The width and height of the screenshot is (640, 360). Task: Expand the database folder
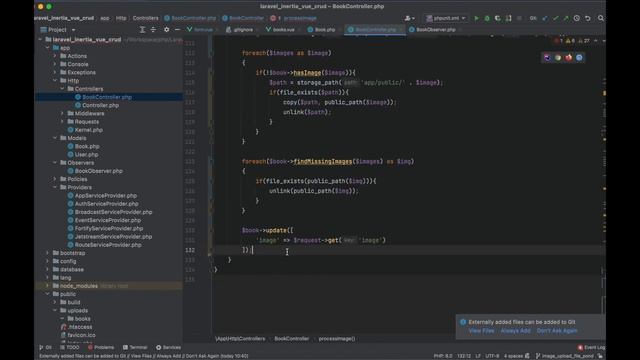point(48,269)
